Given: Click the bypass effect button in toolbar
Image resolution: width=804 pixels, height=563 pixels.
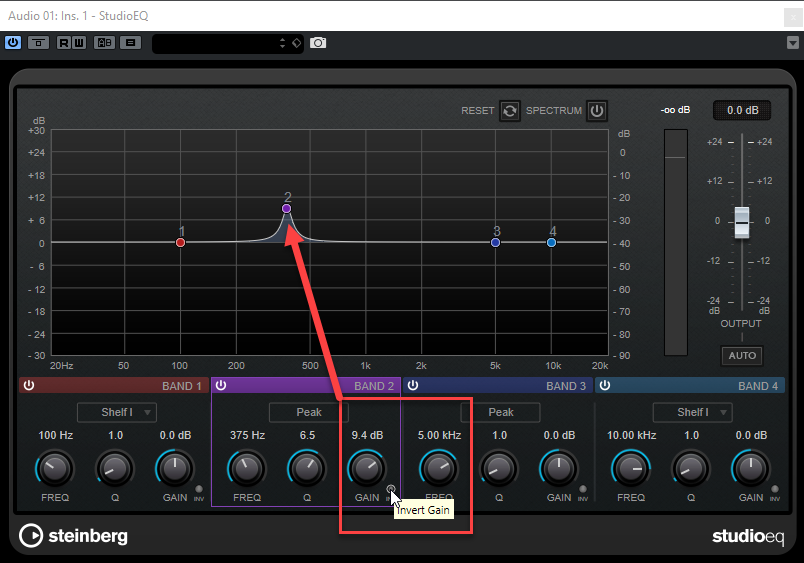Looking at the screenshot, I should point(38,43).
